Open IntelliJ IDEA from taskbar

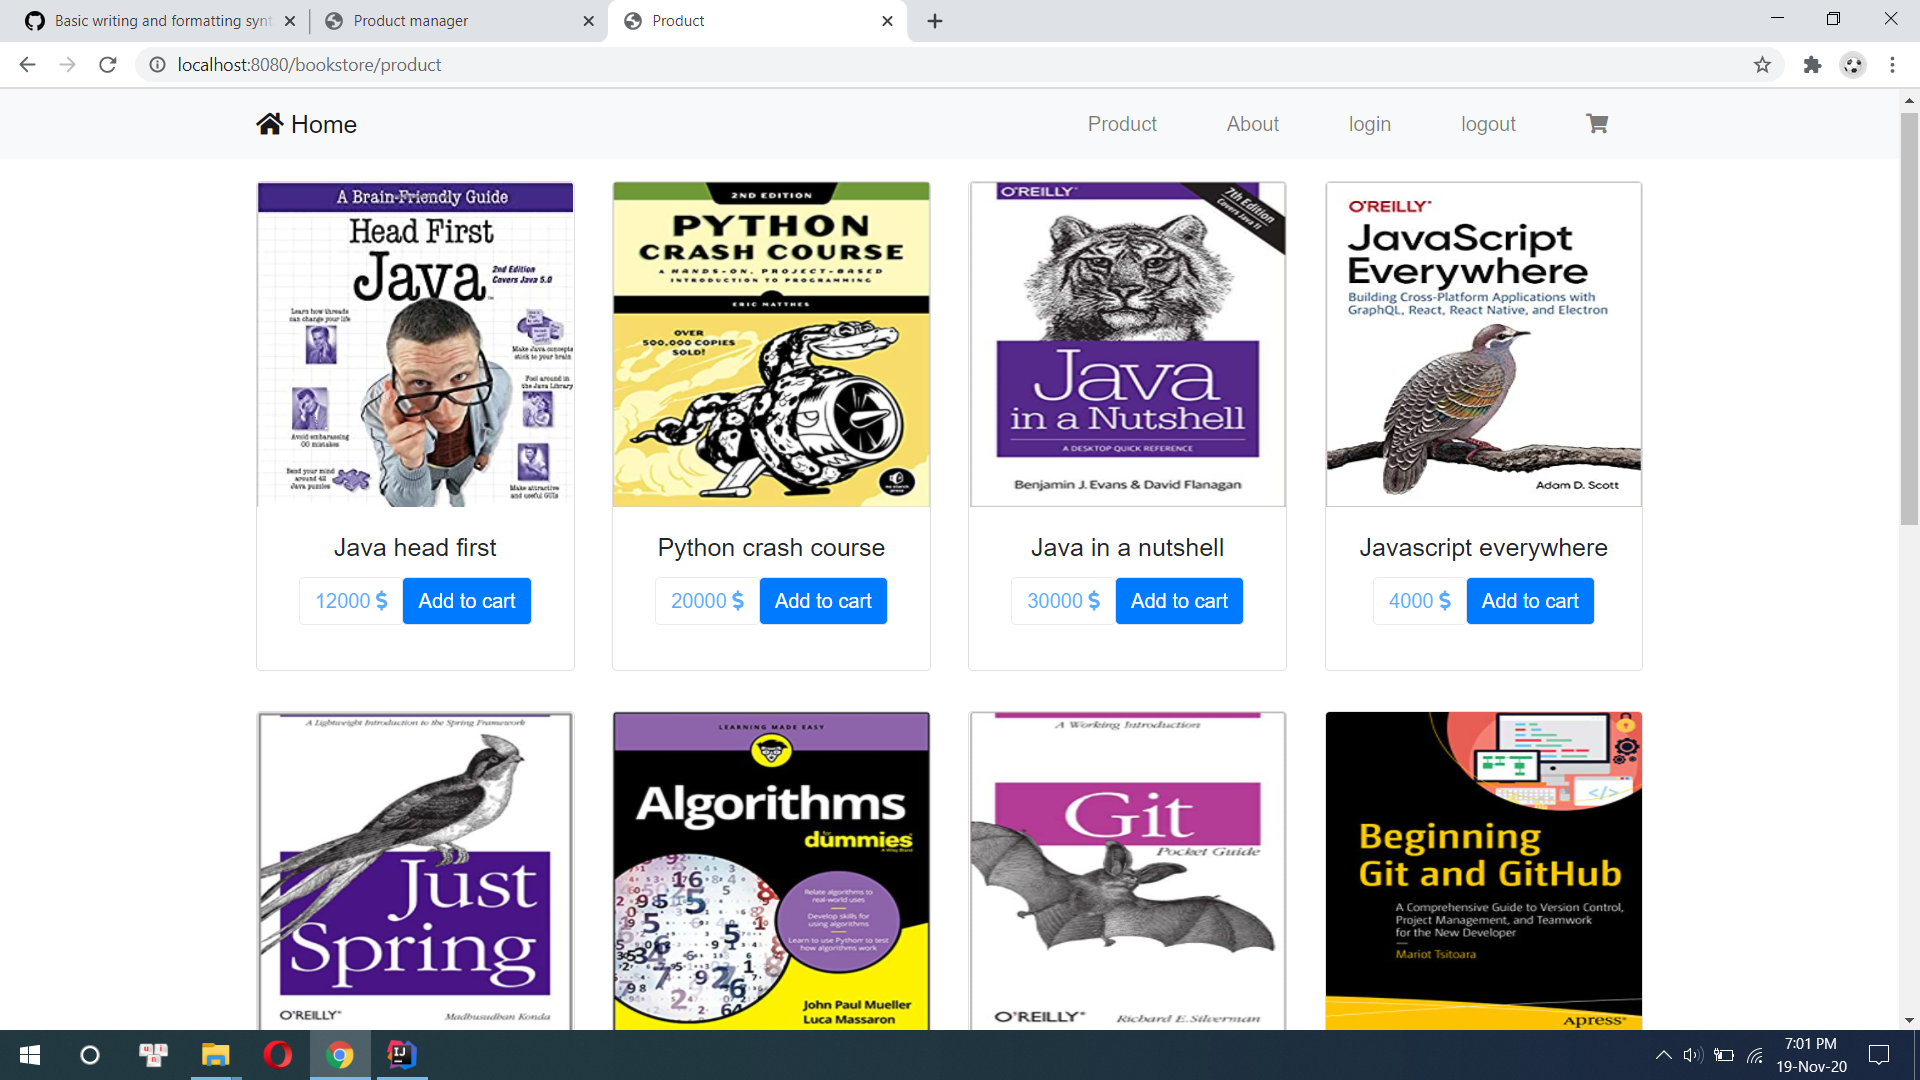click(x=401, y=1055)
